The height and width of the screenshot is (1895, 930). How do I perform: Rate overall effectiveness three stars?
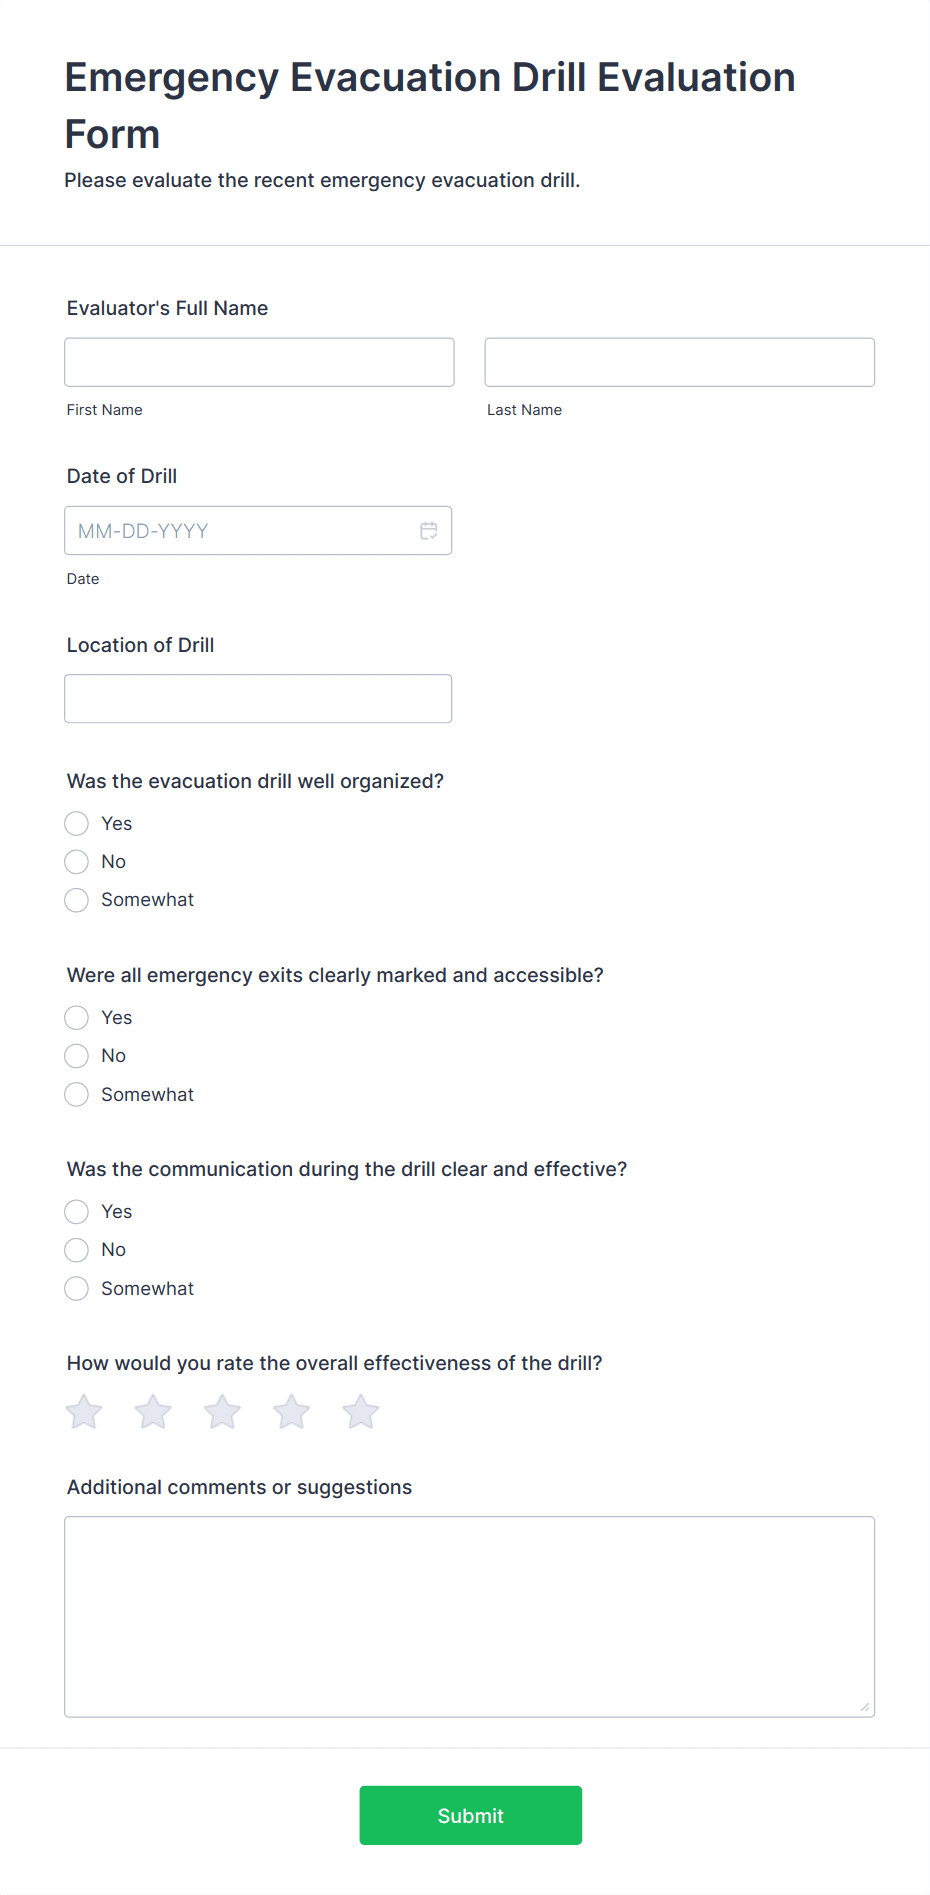[x=222, y=1411]
